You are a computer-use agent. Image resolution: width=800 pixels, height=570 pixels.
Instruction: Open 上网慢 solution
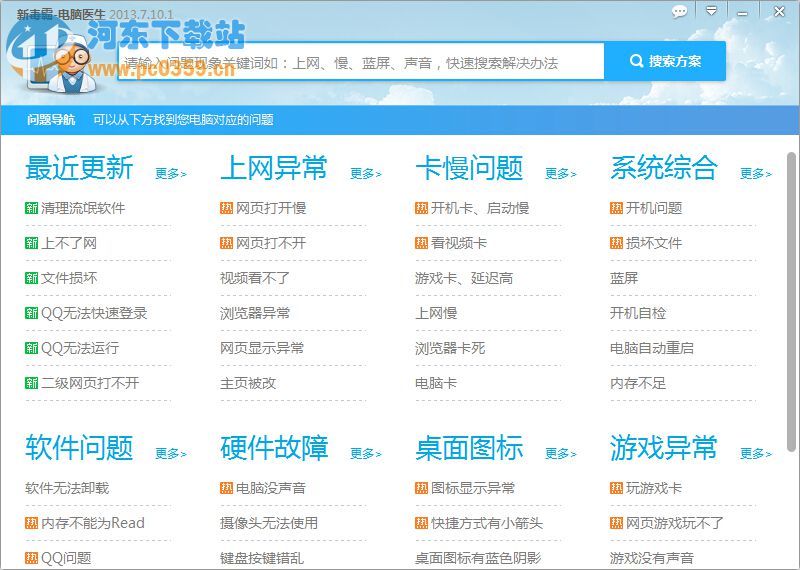click(436, 313)
